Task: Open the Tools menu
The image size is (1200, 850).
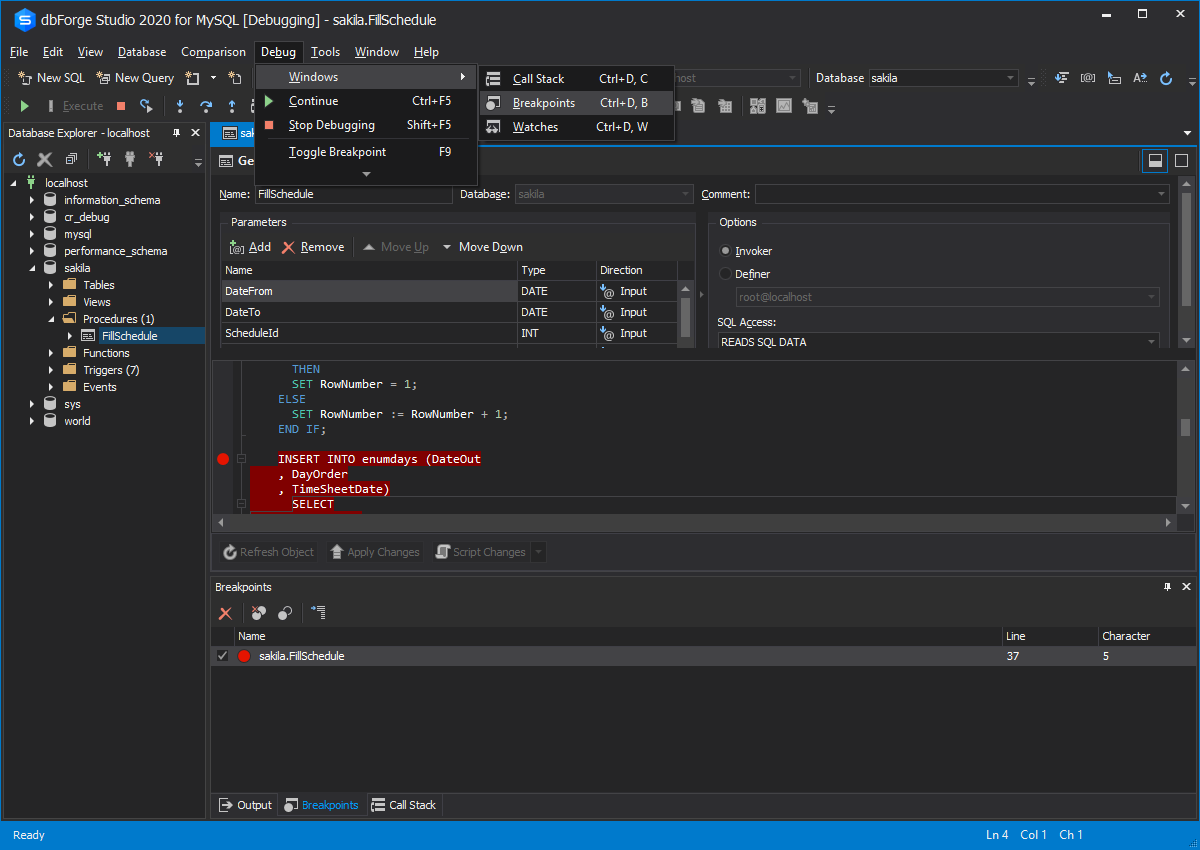Action: [325, 52]
